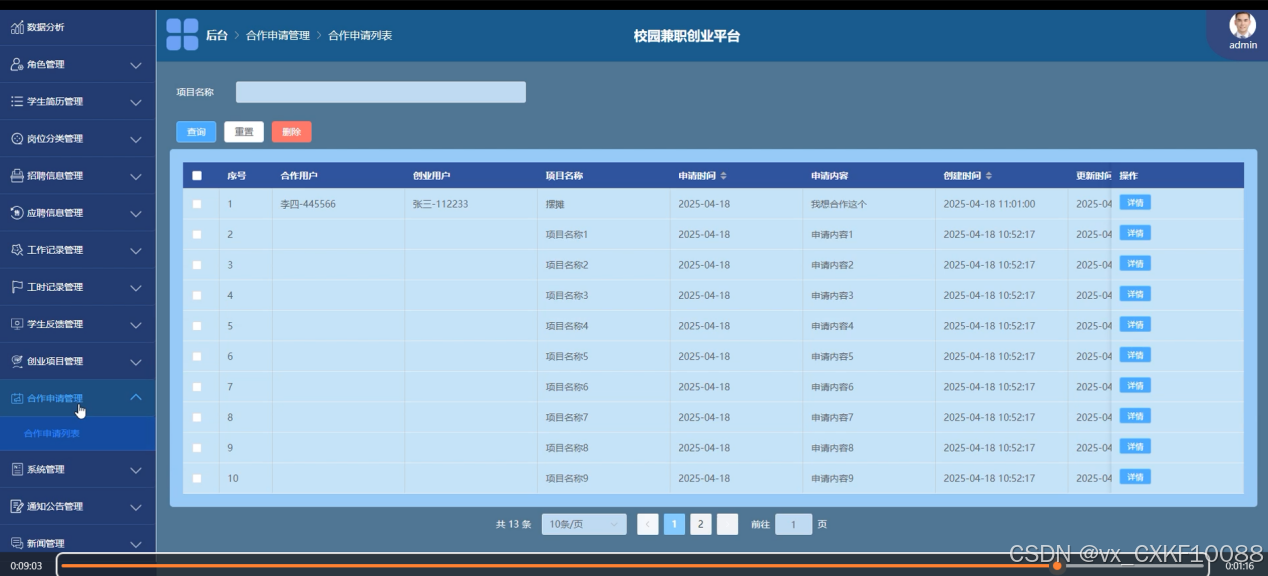Open the 创业项目管理 menu label
This screenshot has width=1268, height=576.
tap(55, 361)
